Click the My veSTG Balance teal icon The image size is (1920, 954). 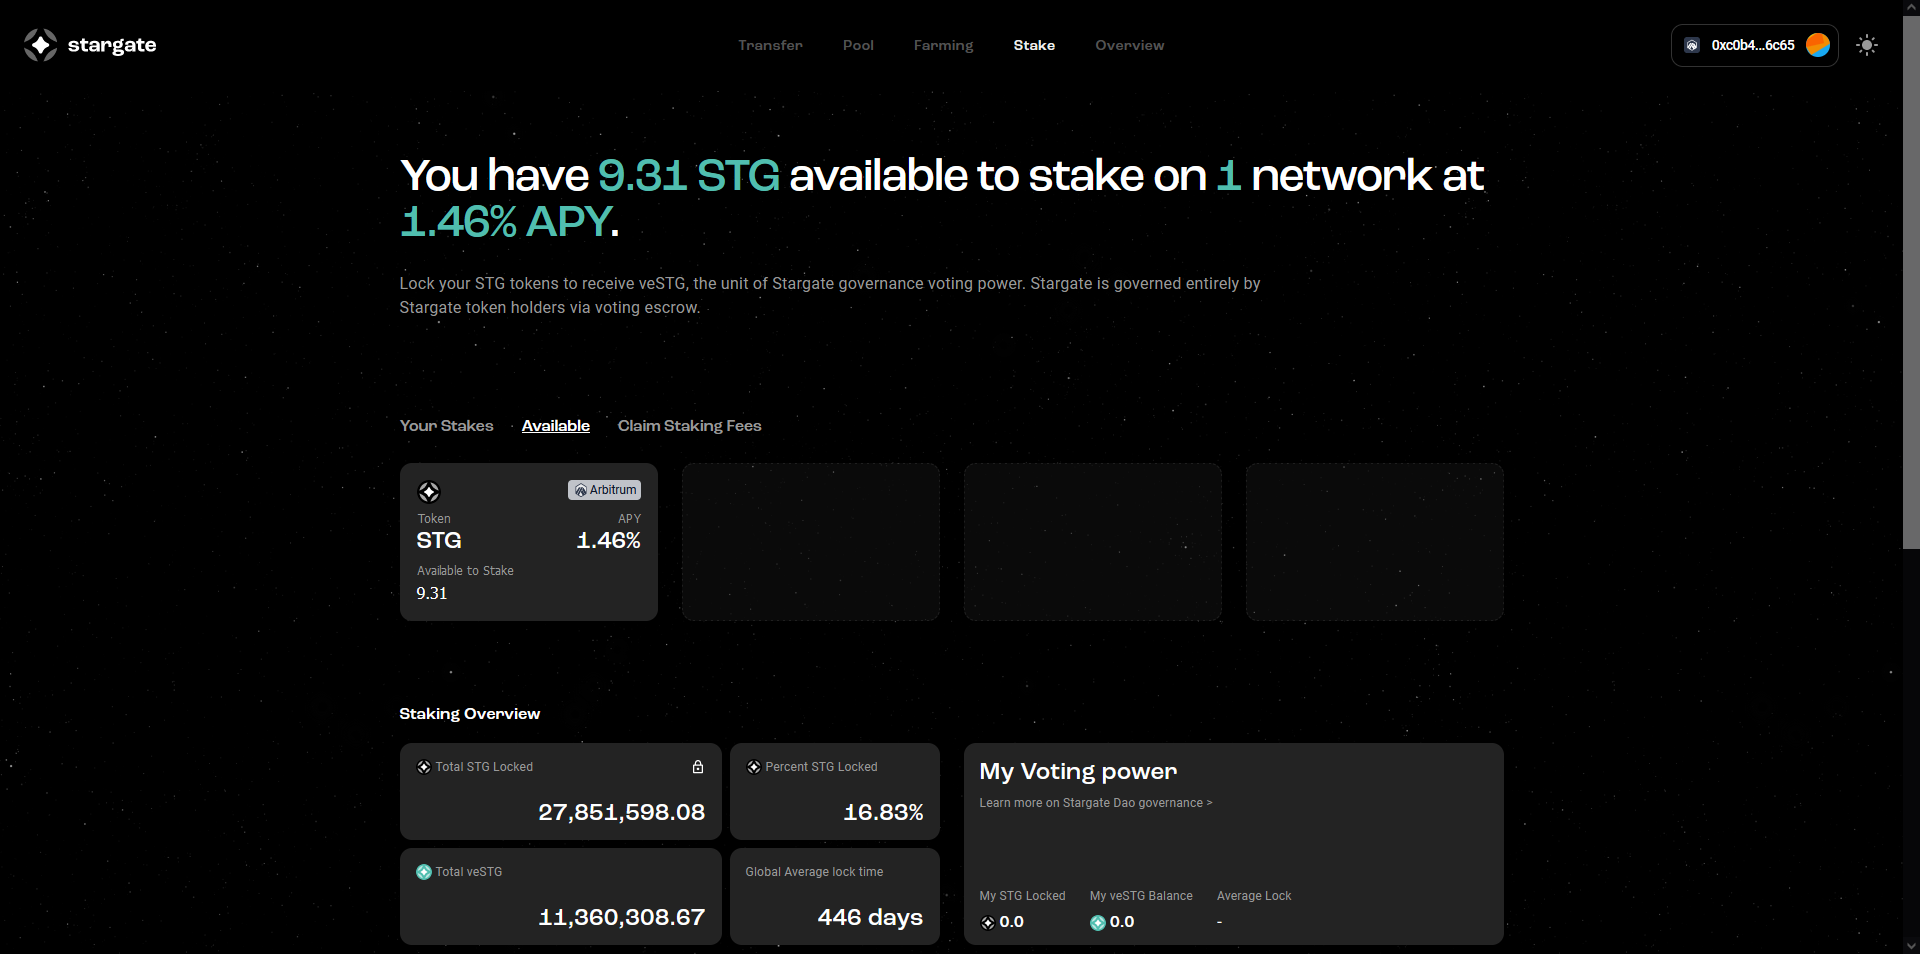click(x=1098, y=923)
